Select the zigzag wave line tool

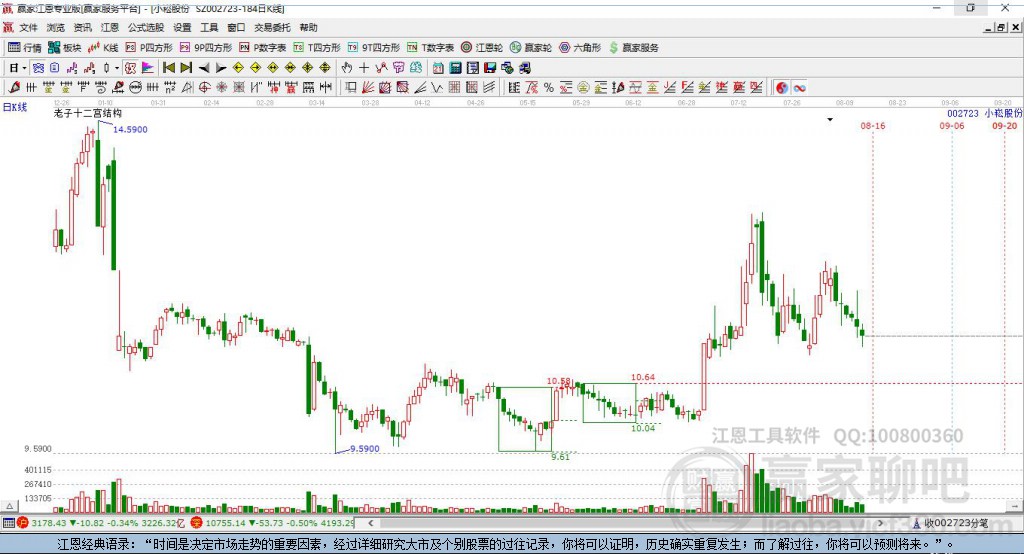tap(437, 88)
